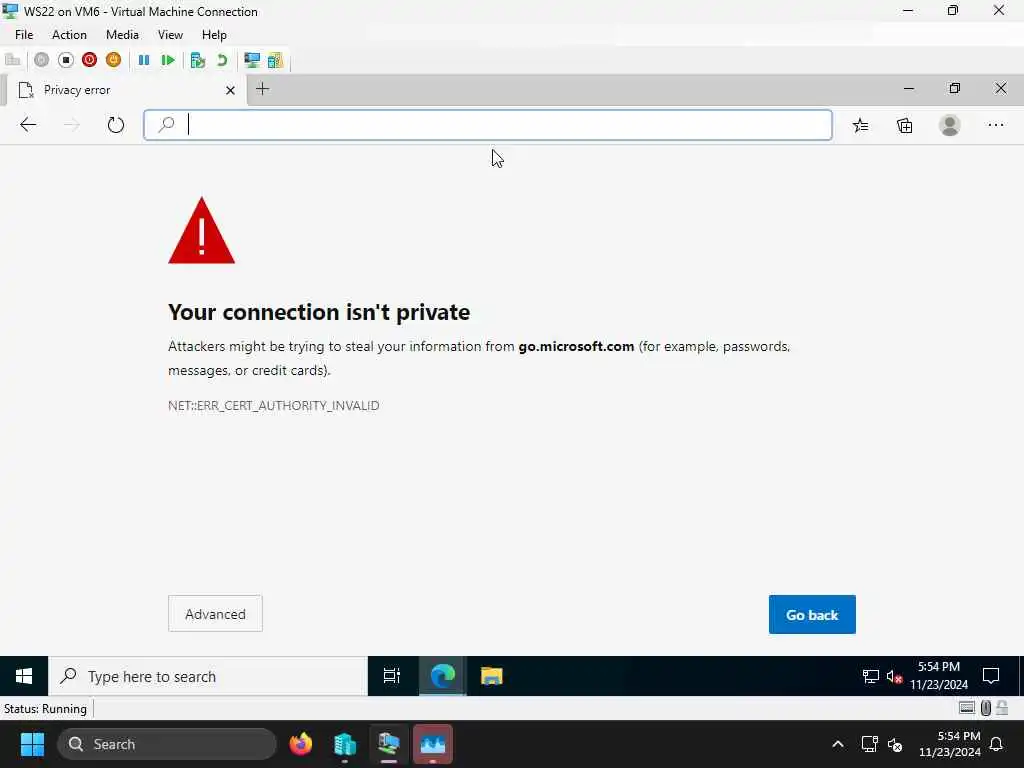Turn off the VM with the black square icon
The width and height of the screenshot is (1024, 768).
point(65,60)
